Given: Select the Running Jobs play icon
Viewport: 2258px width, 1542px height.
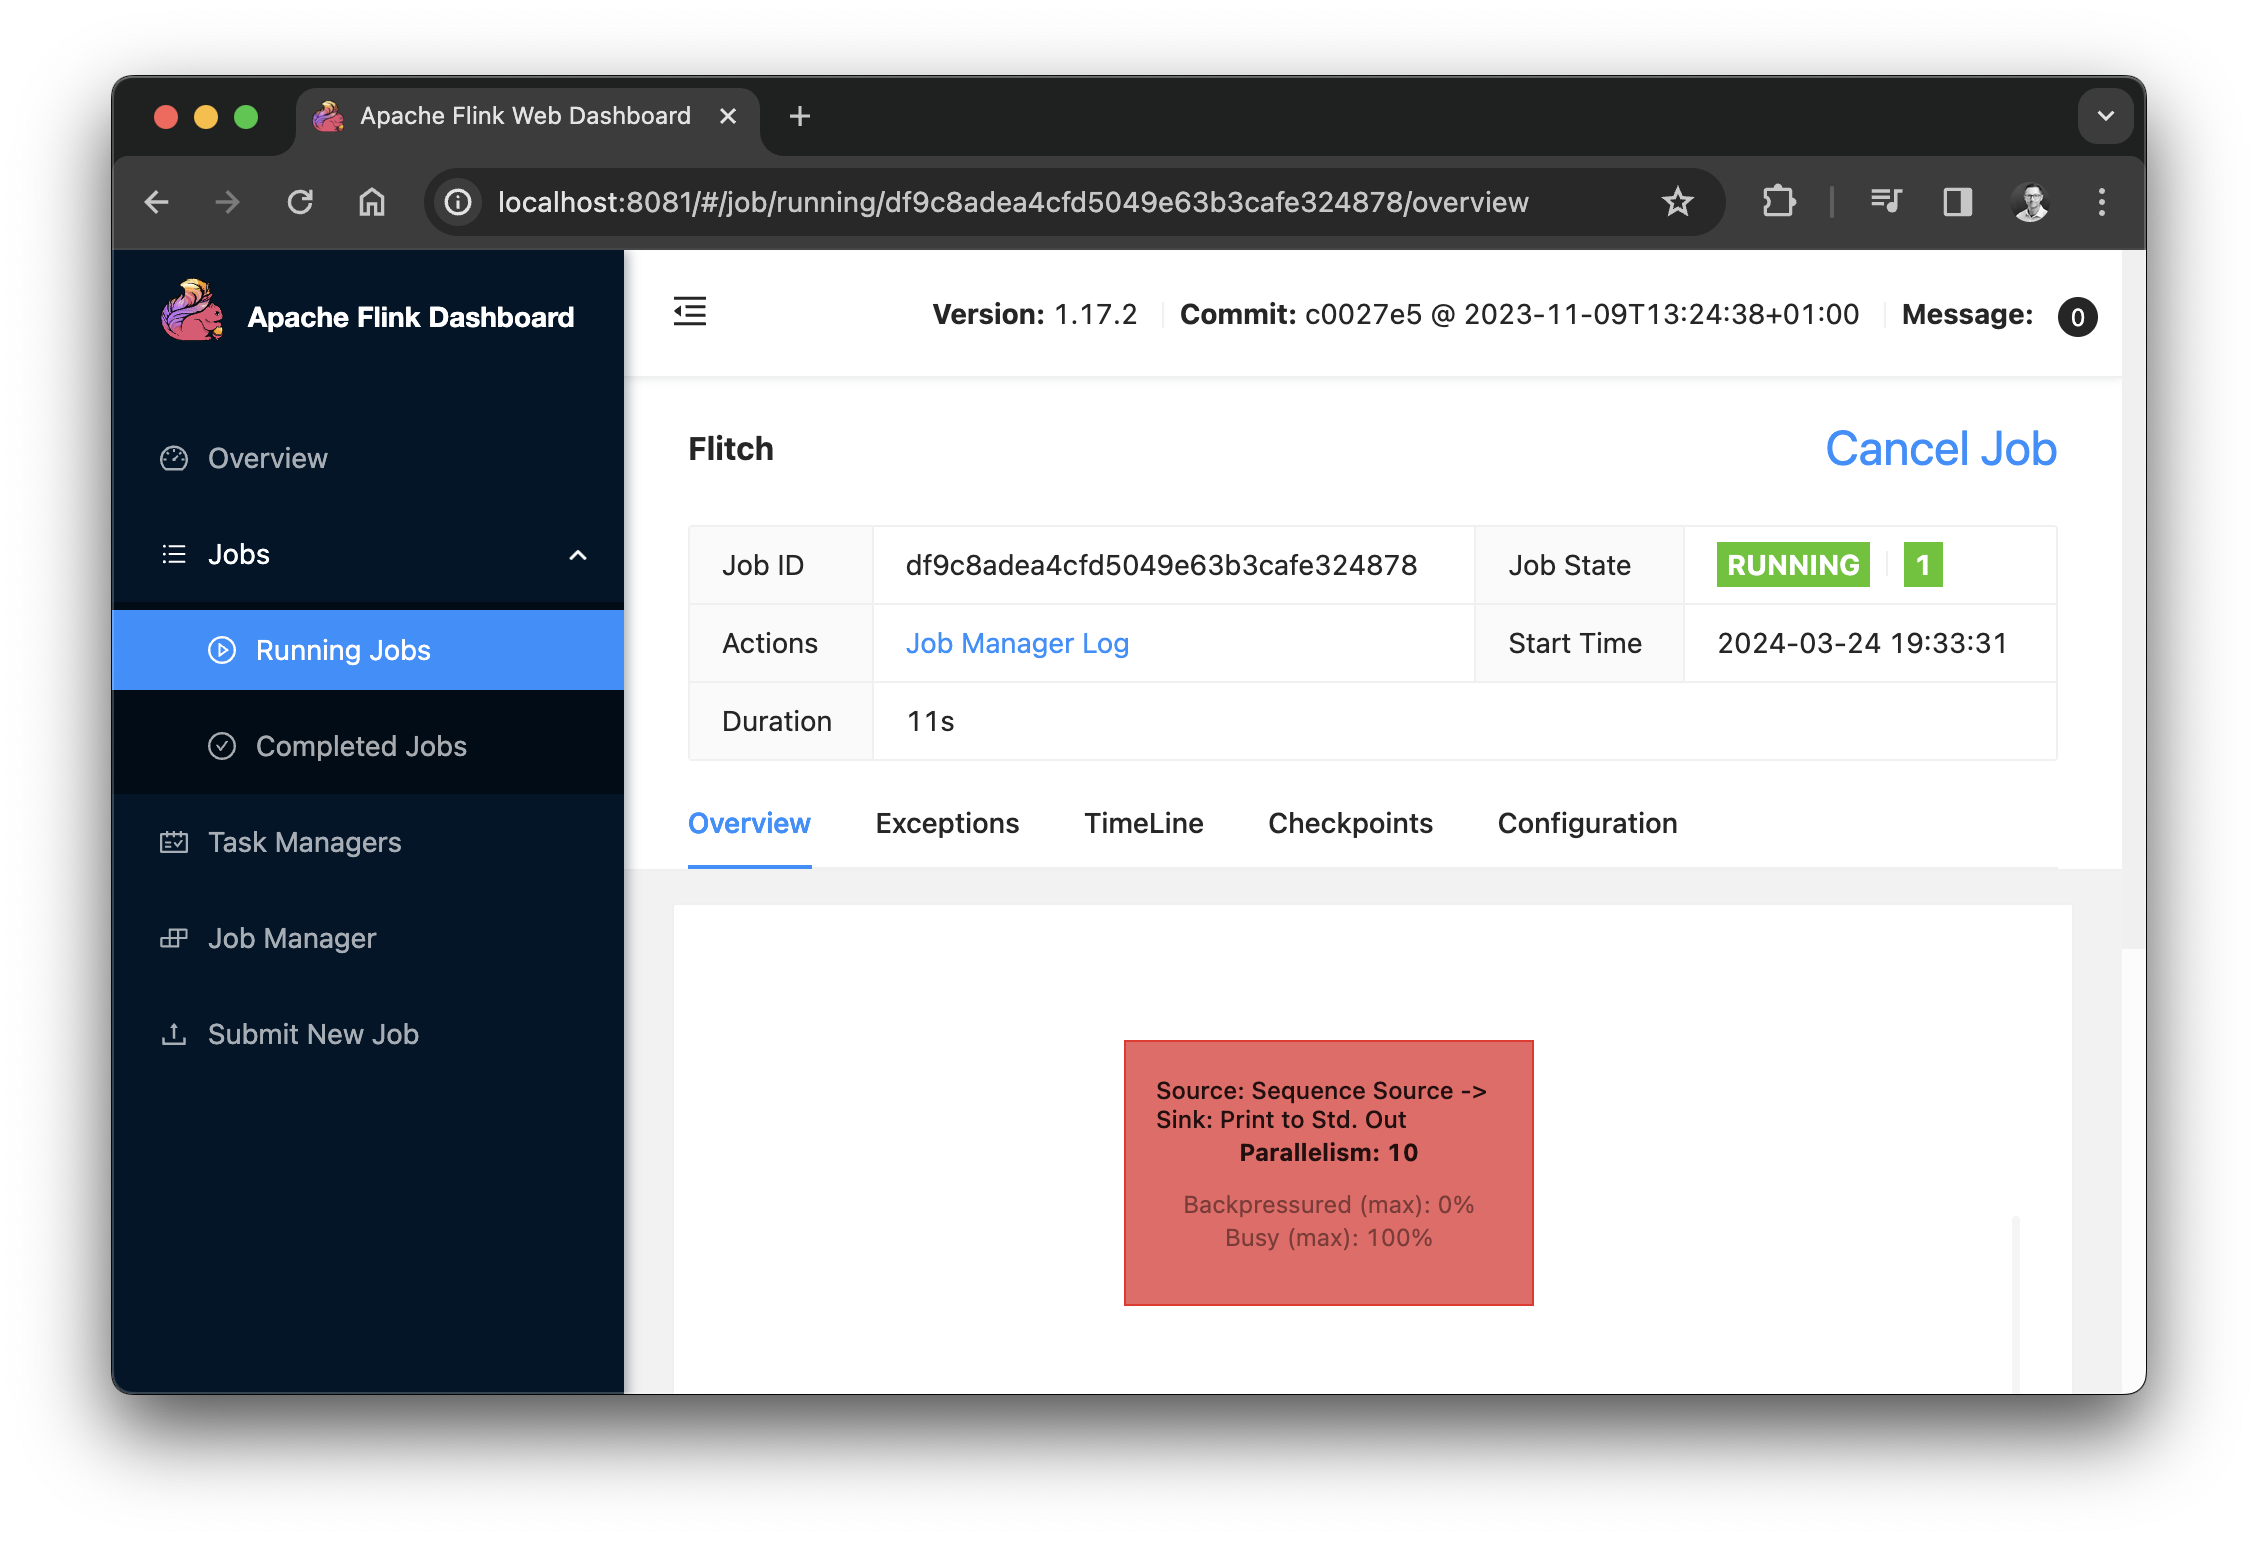Looking at the screenshot, I should (x=222, y=650).
